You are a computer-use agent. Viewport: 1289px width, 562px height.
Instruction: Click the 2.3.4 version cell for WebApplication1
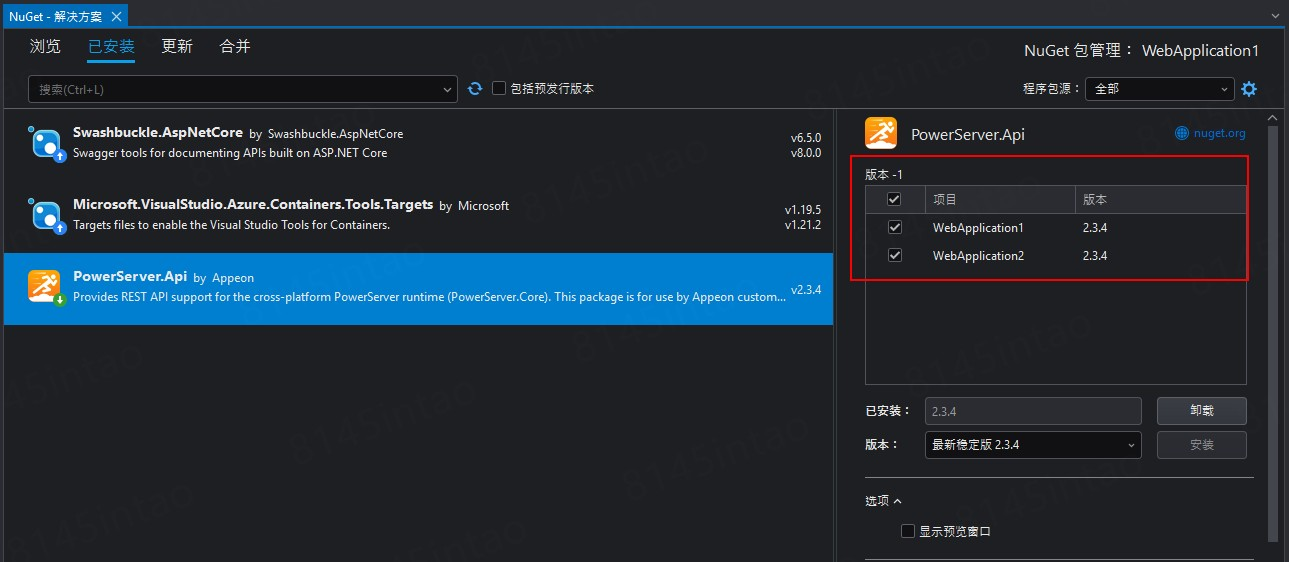pyautogui.click(x=1095, y=228)
